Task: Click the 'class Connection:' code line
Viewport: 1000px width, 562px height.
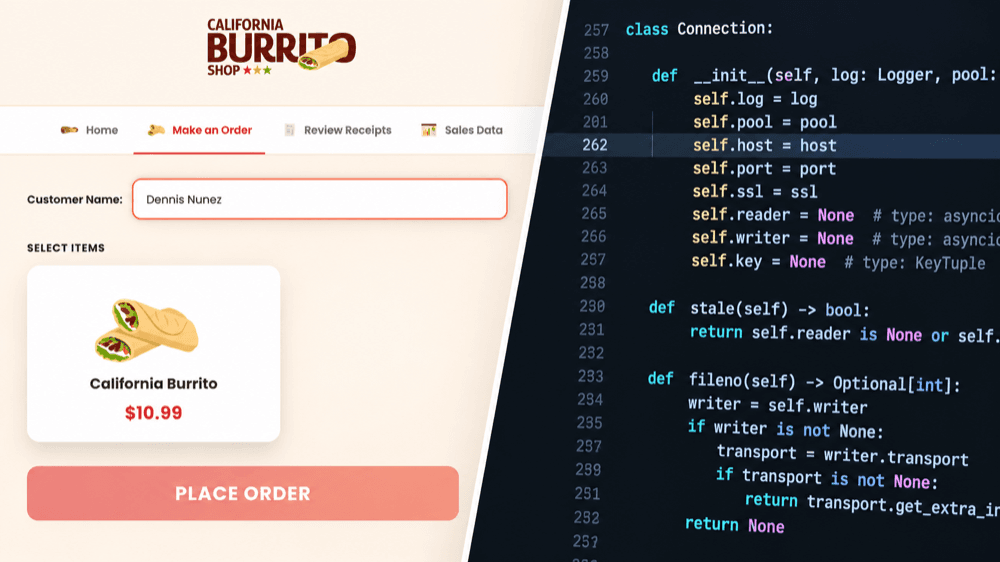Action: [699, 29]
